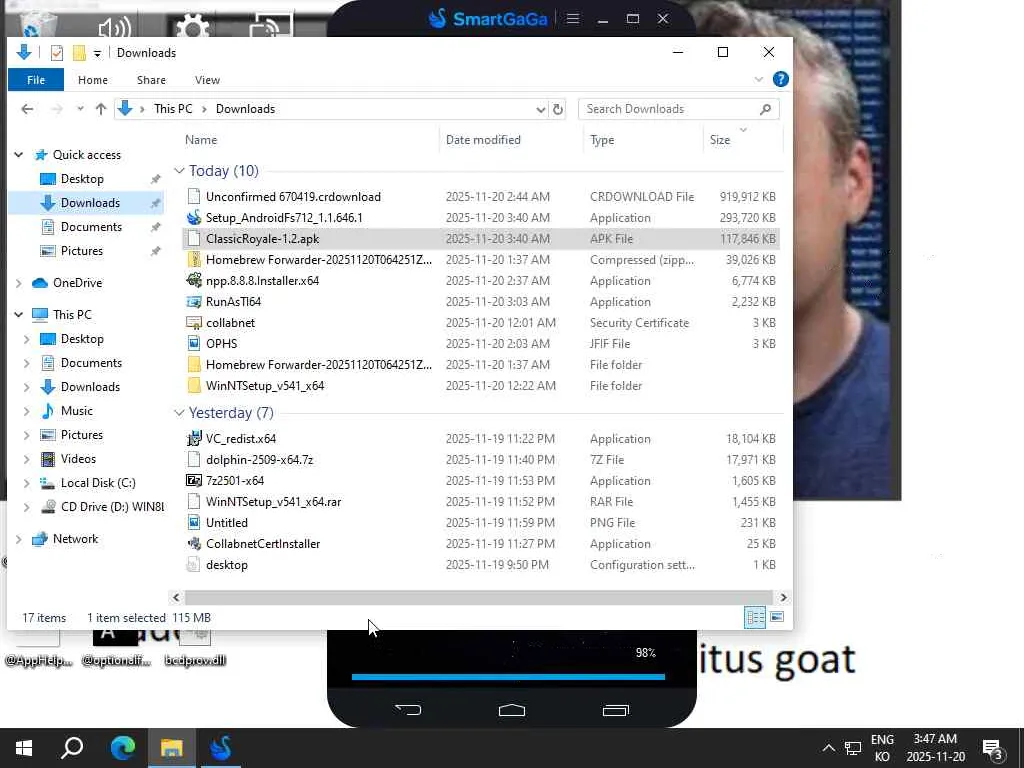Open the recent locations dropdown arrow

tap(80, 109)
